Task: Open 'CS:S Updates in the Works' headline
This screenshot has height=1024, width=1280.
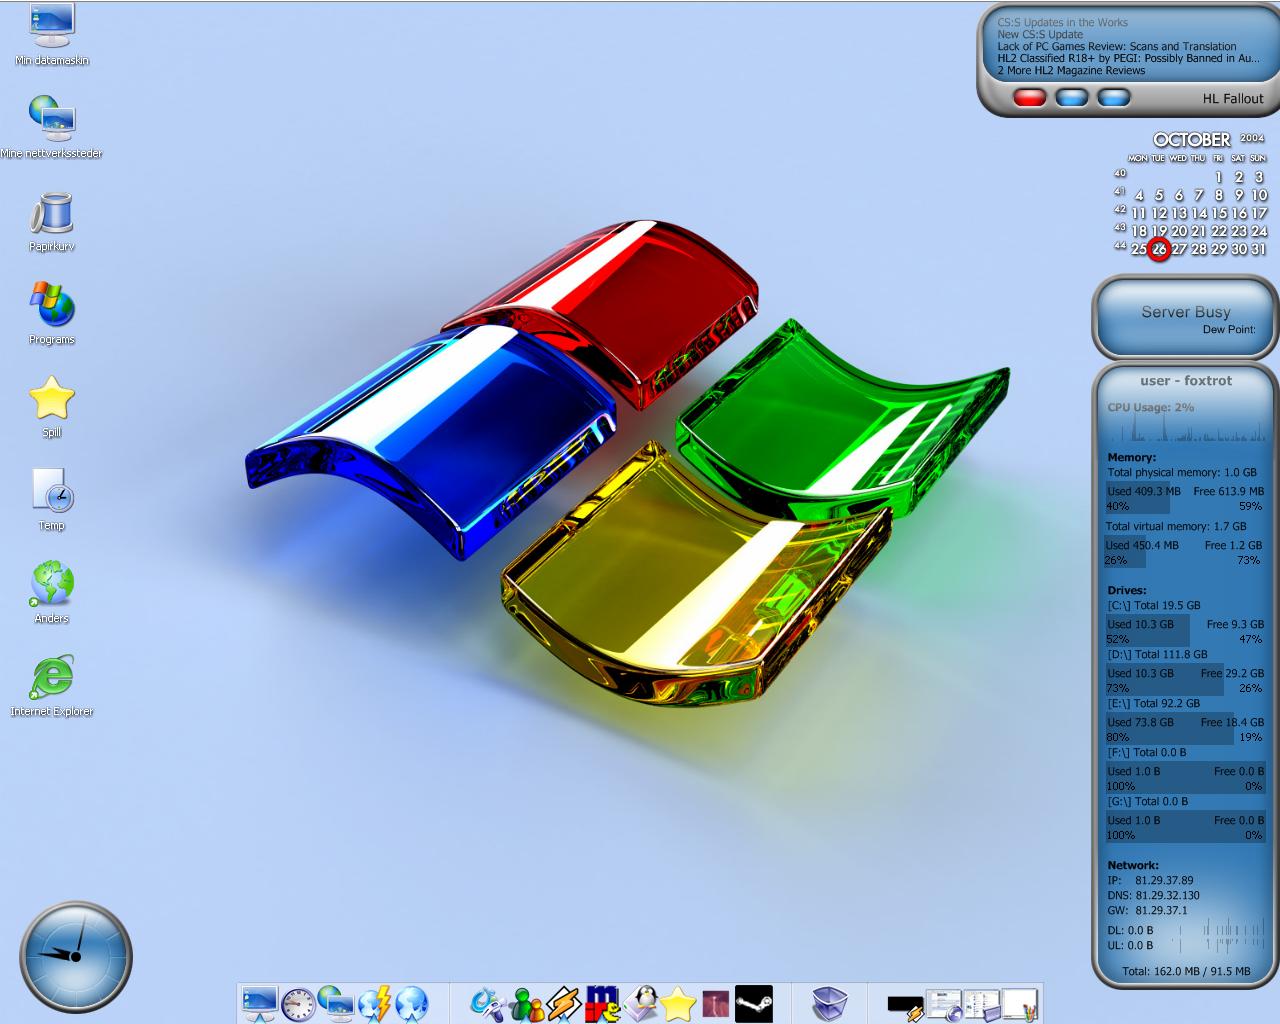Action: point(1062,22)
